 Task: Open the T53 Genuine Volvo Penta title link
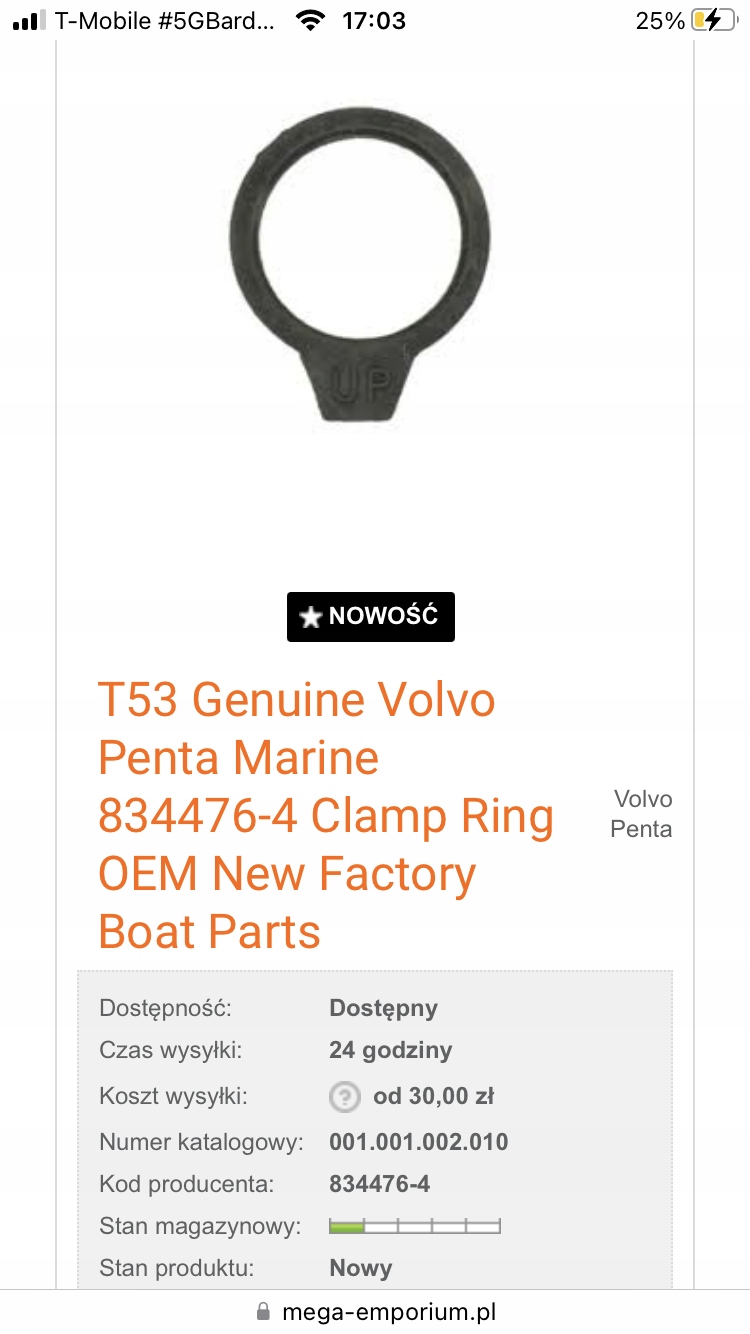(326, 815)
